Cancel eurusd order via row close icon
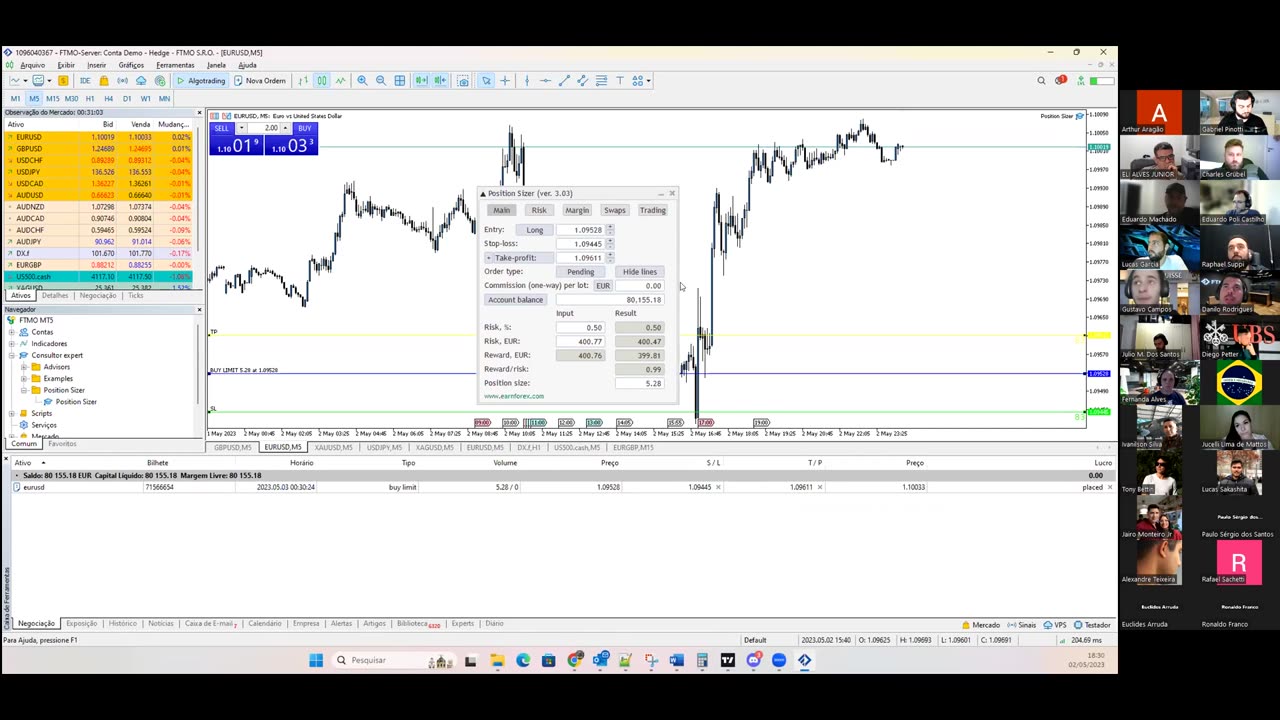This screenshot has width=1280, height=720. coord(1111,488)
